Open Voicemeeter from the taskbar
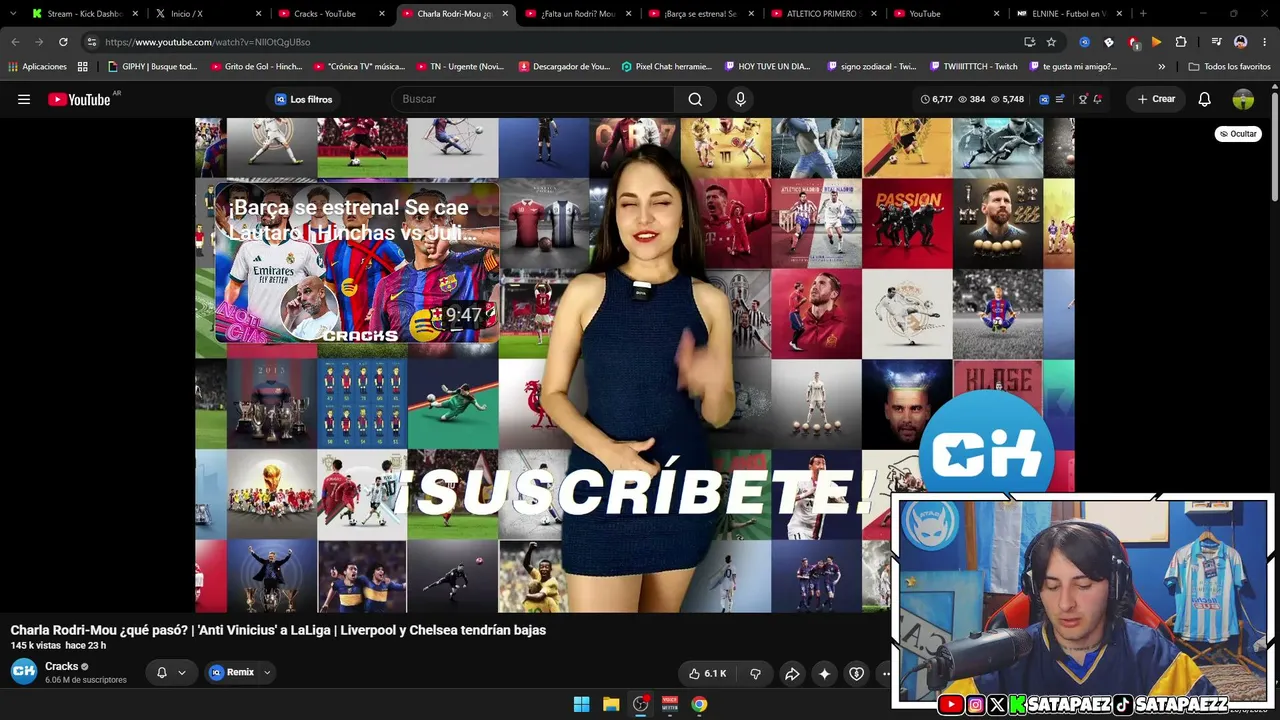Image resolution: width=1280 pixels, height=720 pixels. (670, 704)
